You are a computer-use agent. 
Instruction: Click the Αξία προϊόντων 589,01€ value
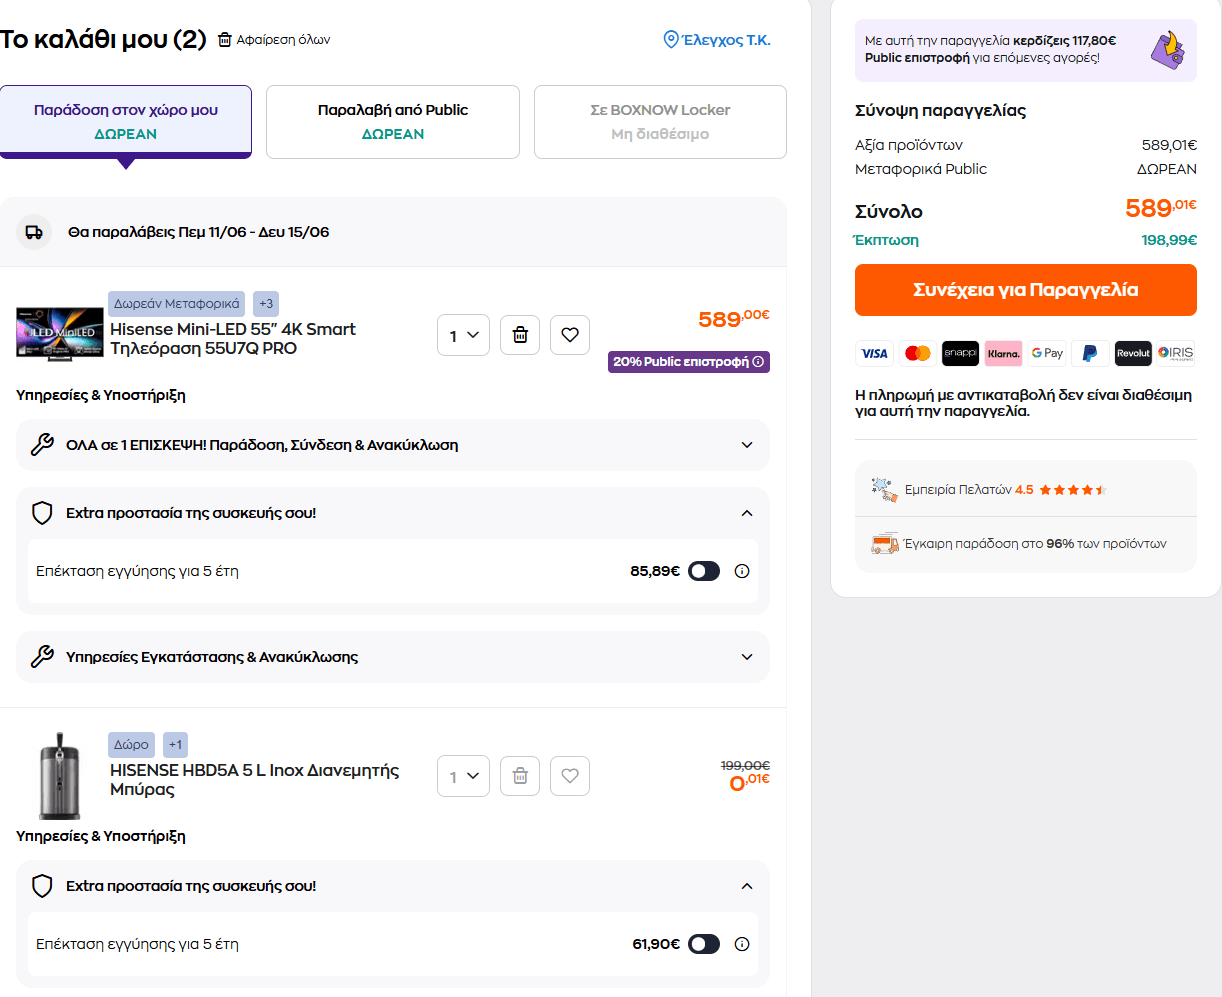[1169, 145]
